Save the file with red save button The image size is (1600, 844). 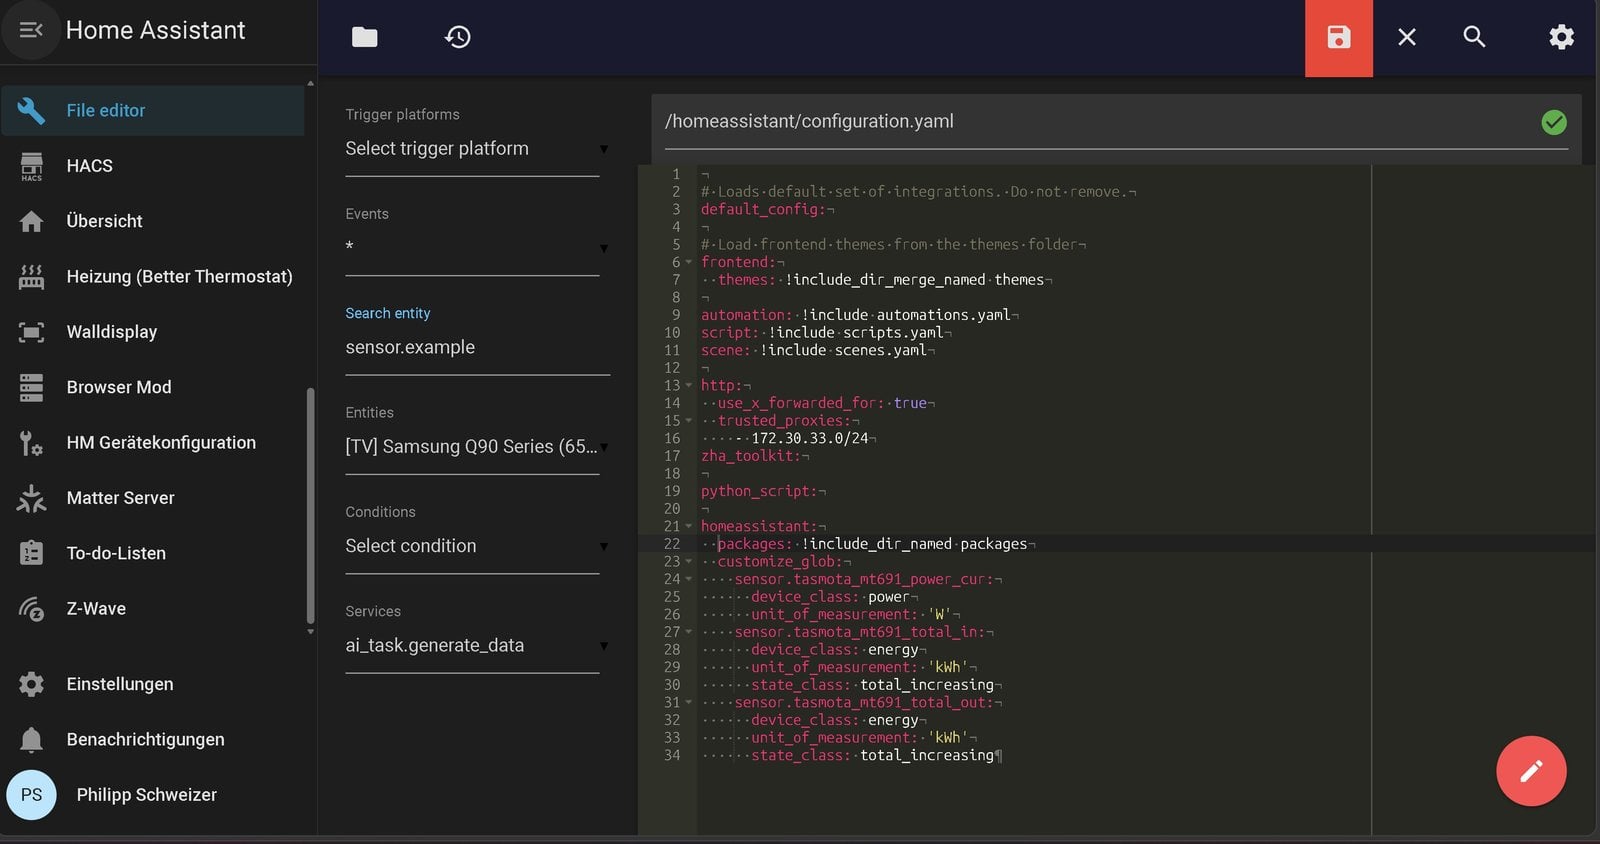(x=1339, y=38)
